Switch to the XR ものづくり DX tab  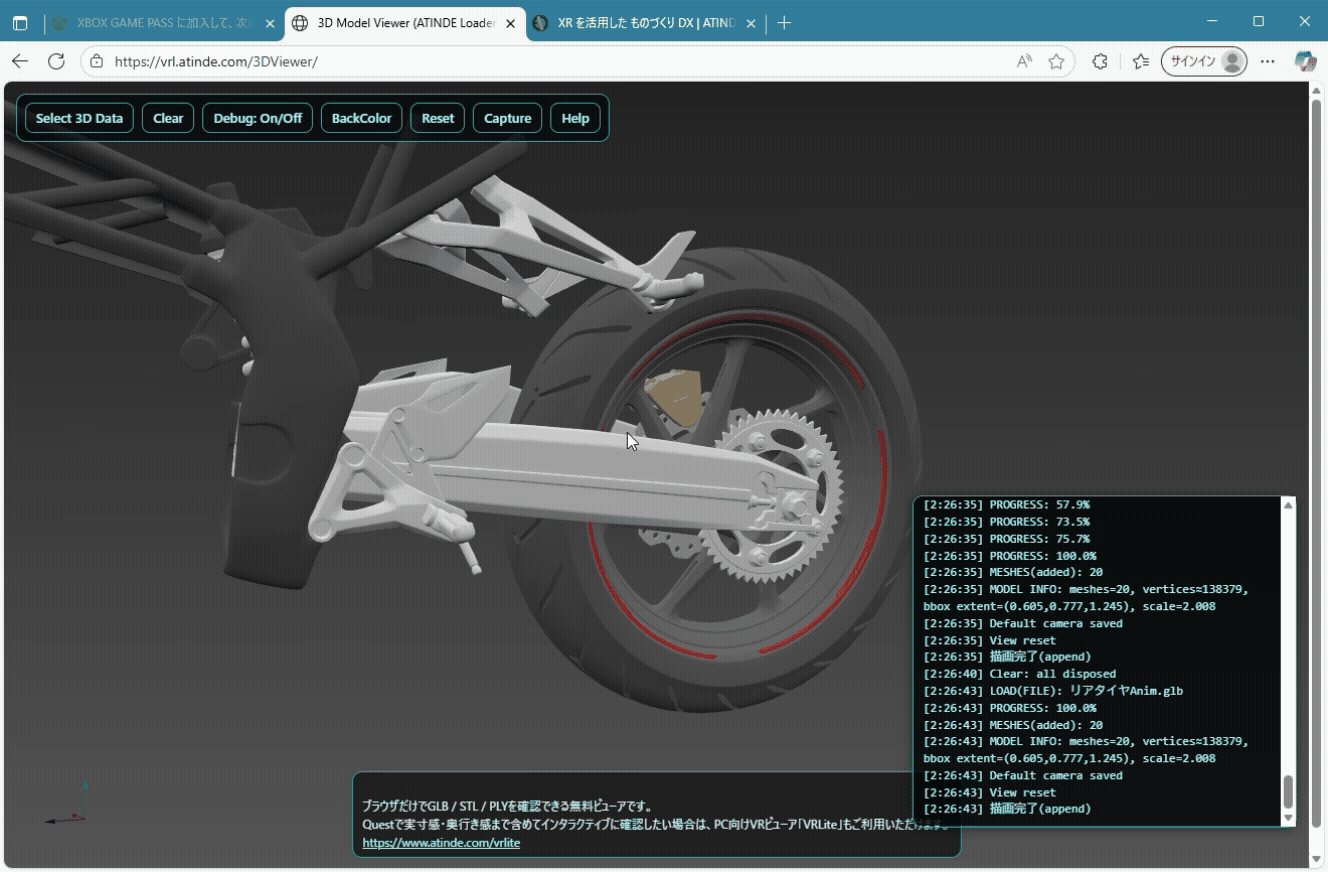pyautogui.click(x=640, y=23)
